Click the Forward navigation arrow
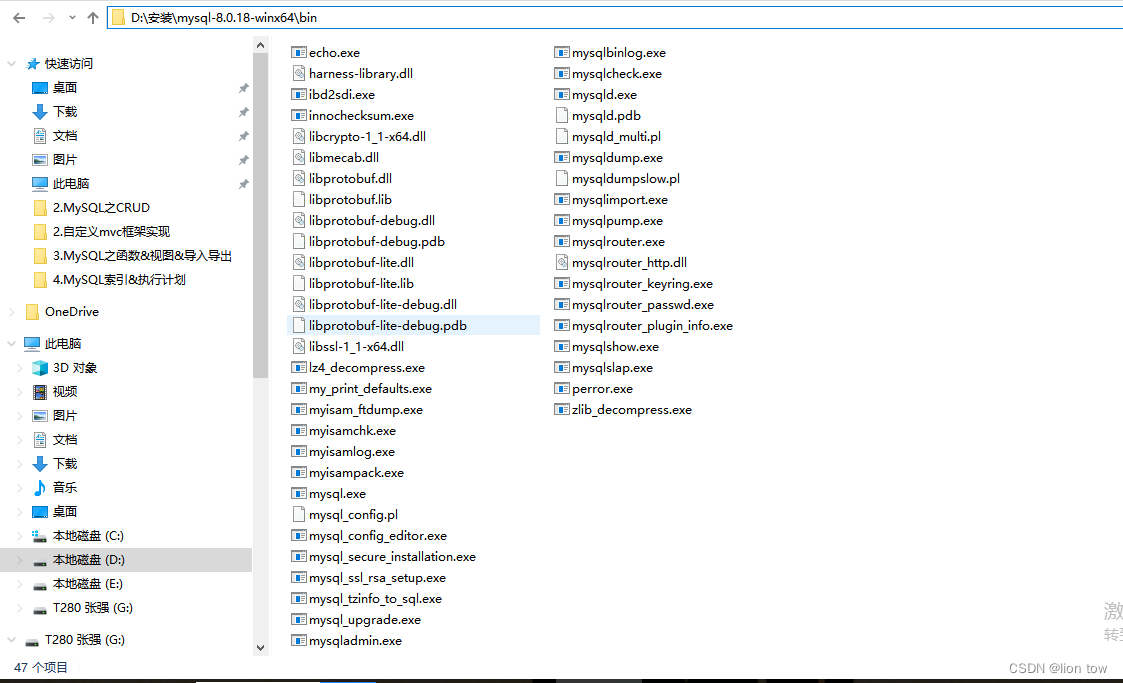This screenshot has width=1123, height=683. click(49, 18)
